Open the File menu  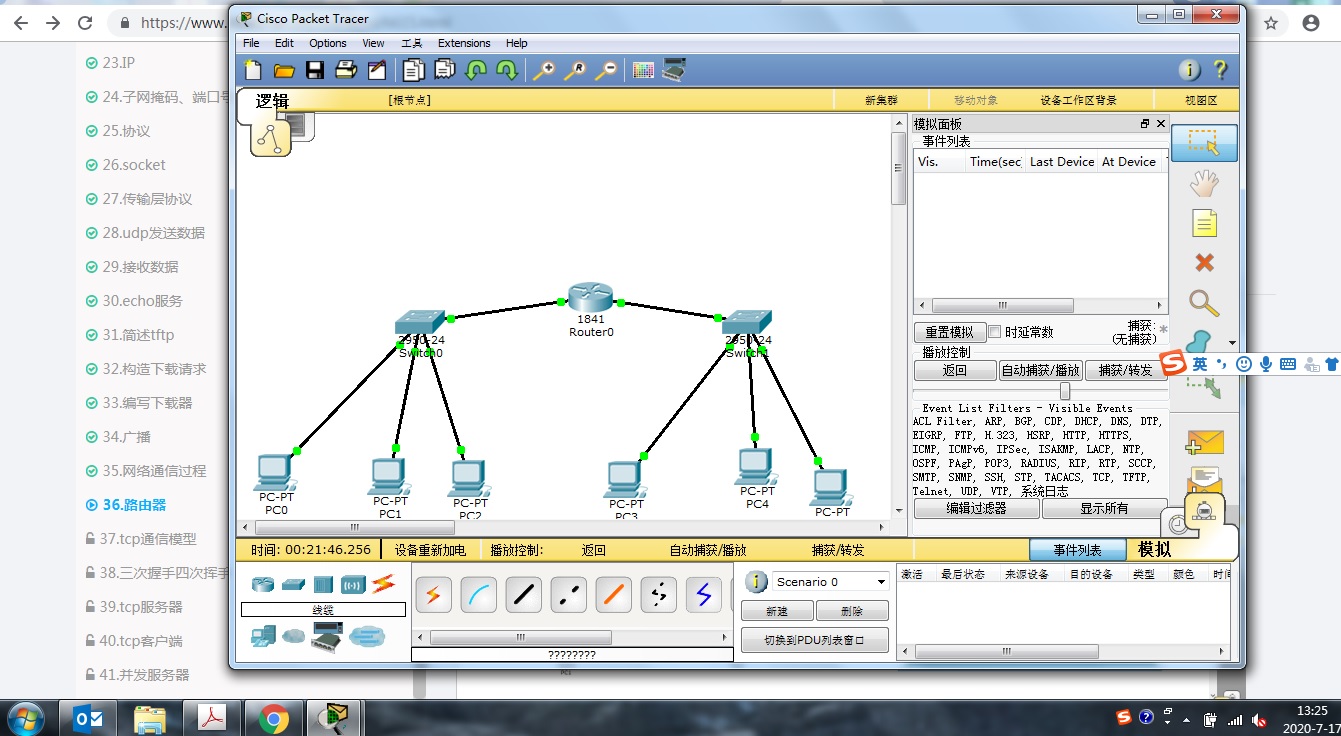pos(251,43)
